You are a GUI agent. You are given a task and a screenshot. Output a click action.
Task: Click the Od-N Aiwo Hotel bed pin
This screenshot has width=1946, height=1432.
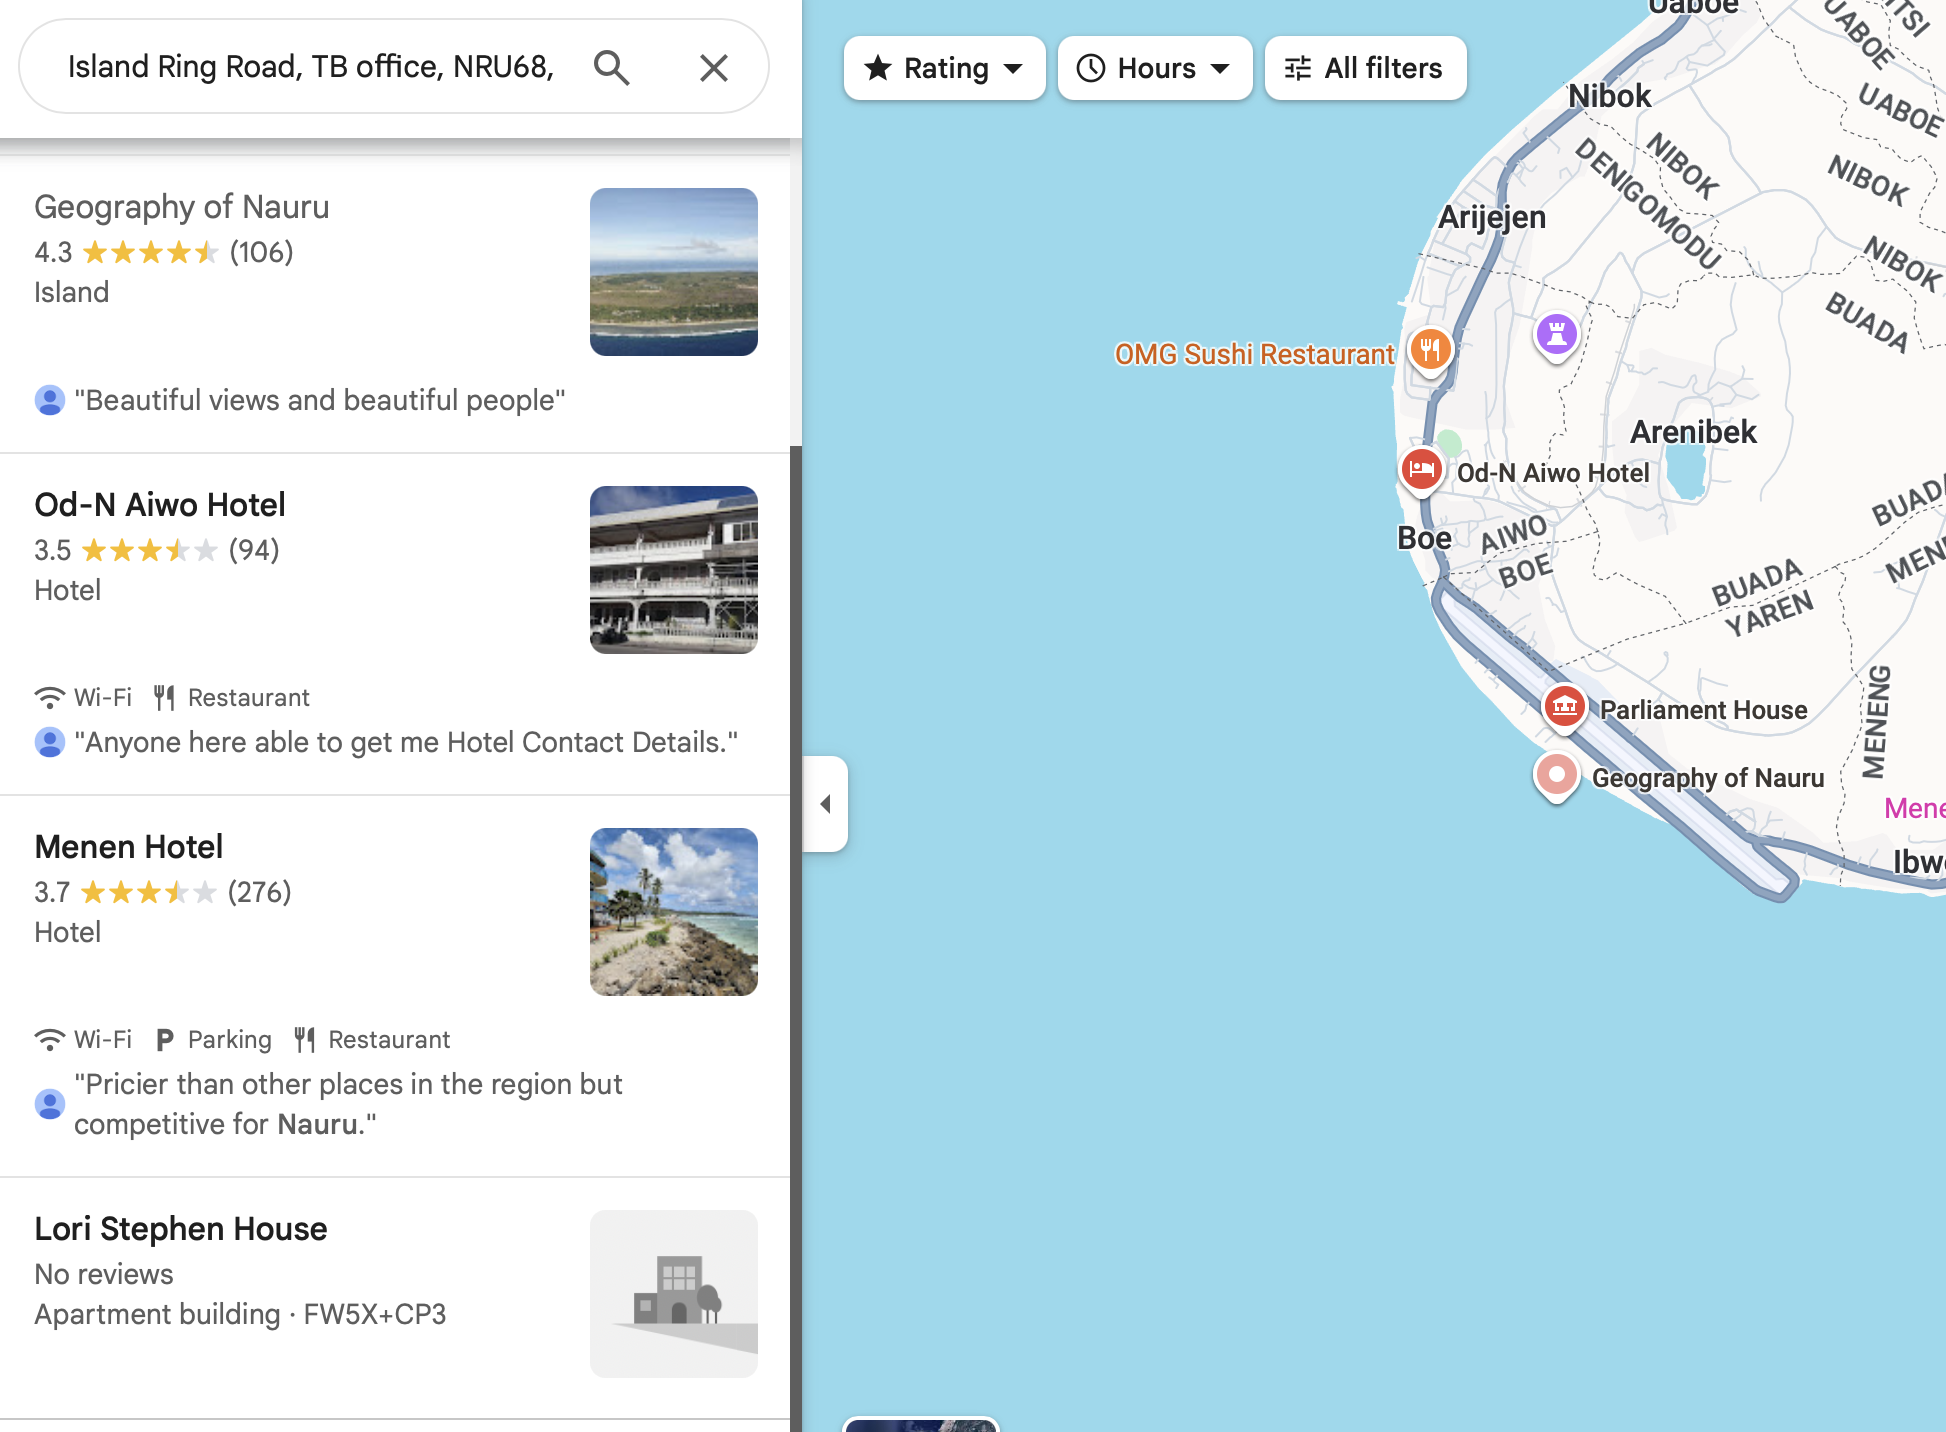point(1421,470)
